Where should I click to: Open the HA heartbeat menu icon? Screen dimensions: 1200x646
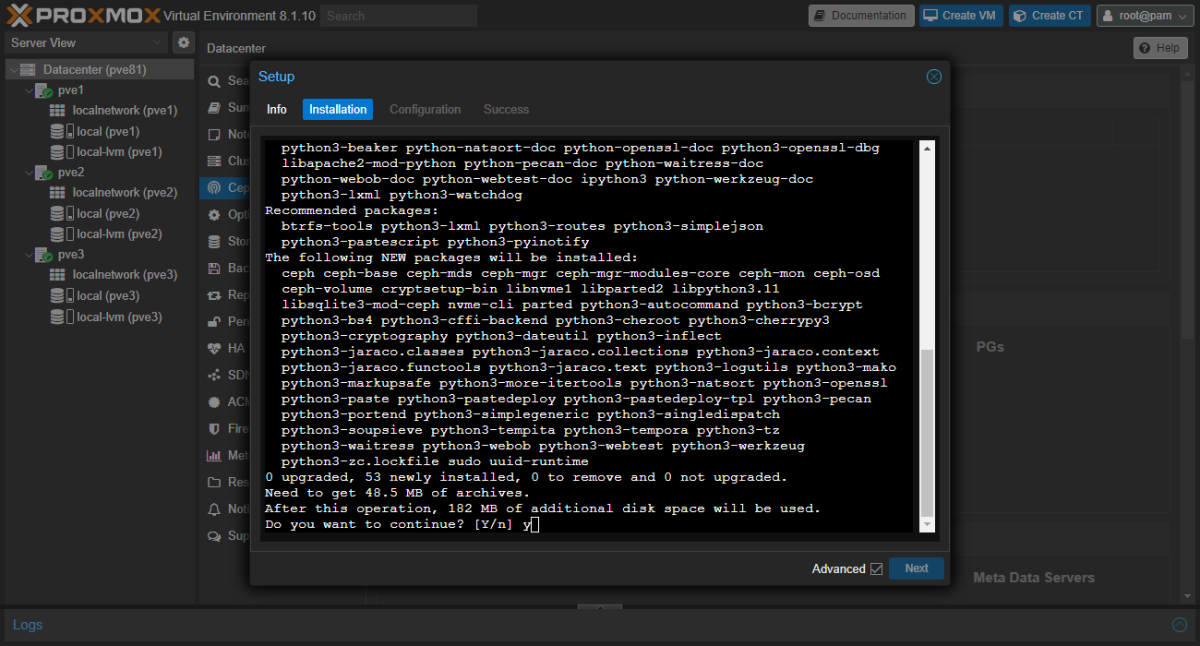click(x=214, y=348)
